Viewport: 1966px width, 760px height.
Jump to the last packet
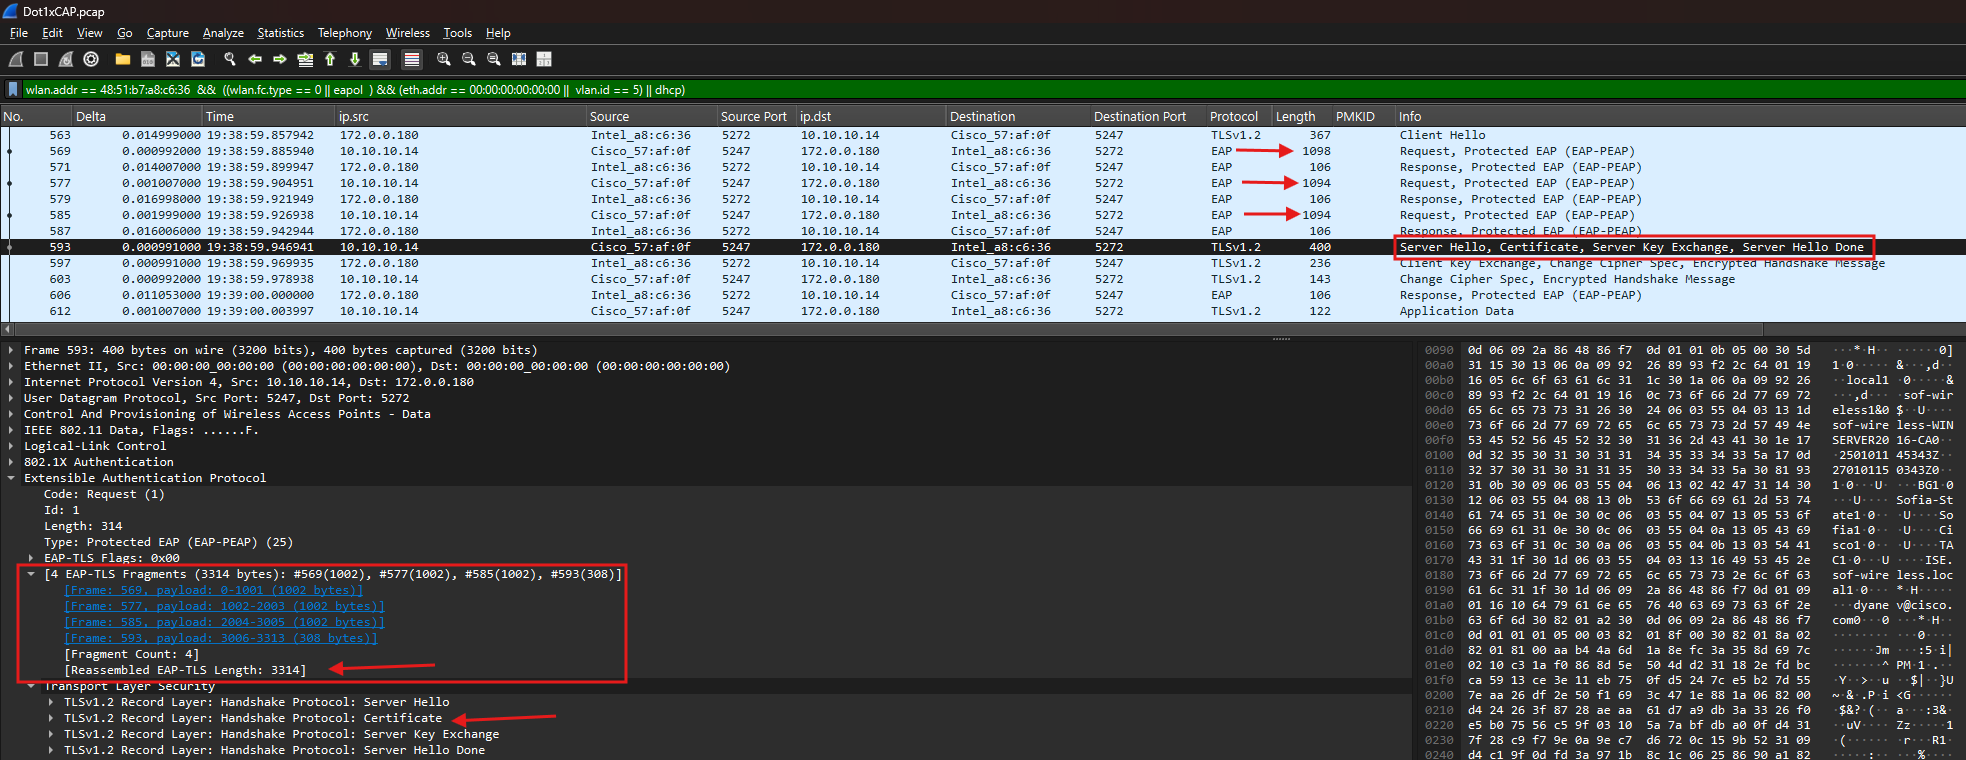click(x=354, y=60)
